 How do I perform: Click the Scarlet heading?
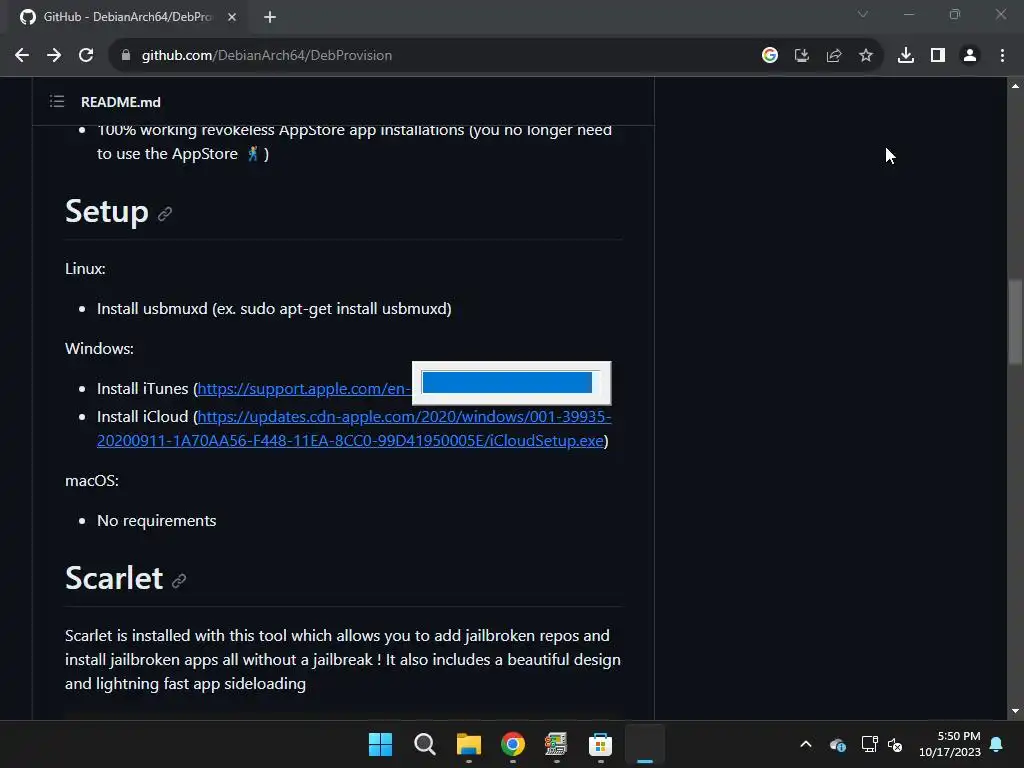click(x=114, y=578)
